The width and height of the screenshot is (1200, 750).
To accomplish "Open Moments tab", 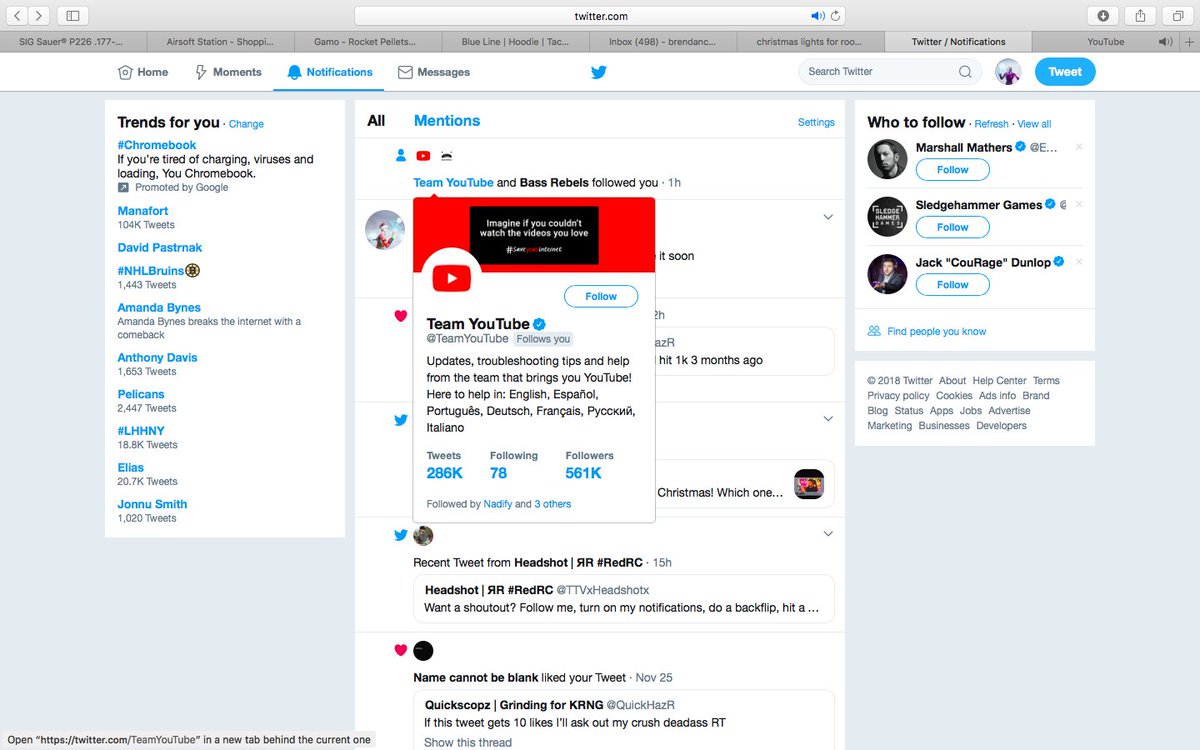I will coord(228,72).
